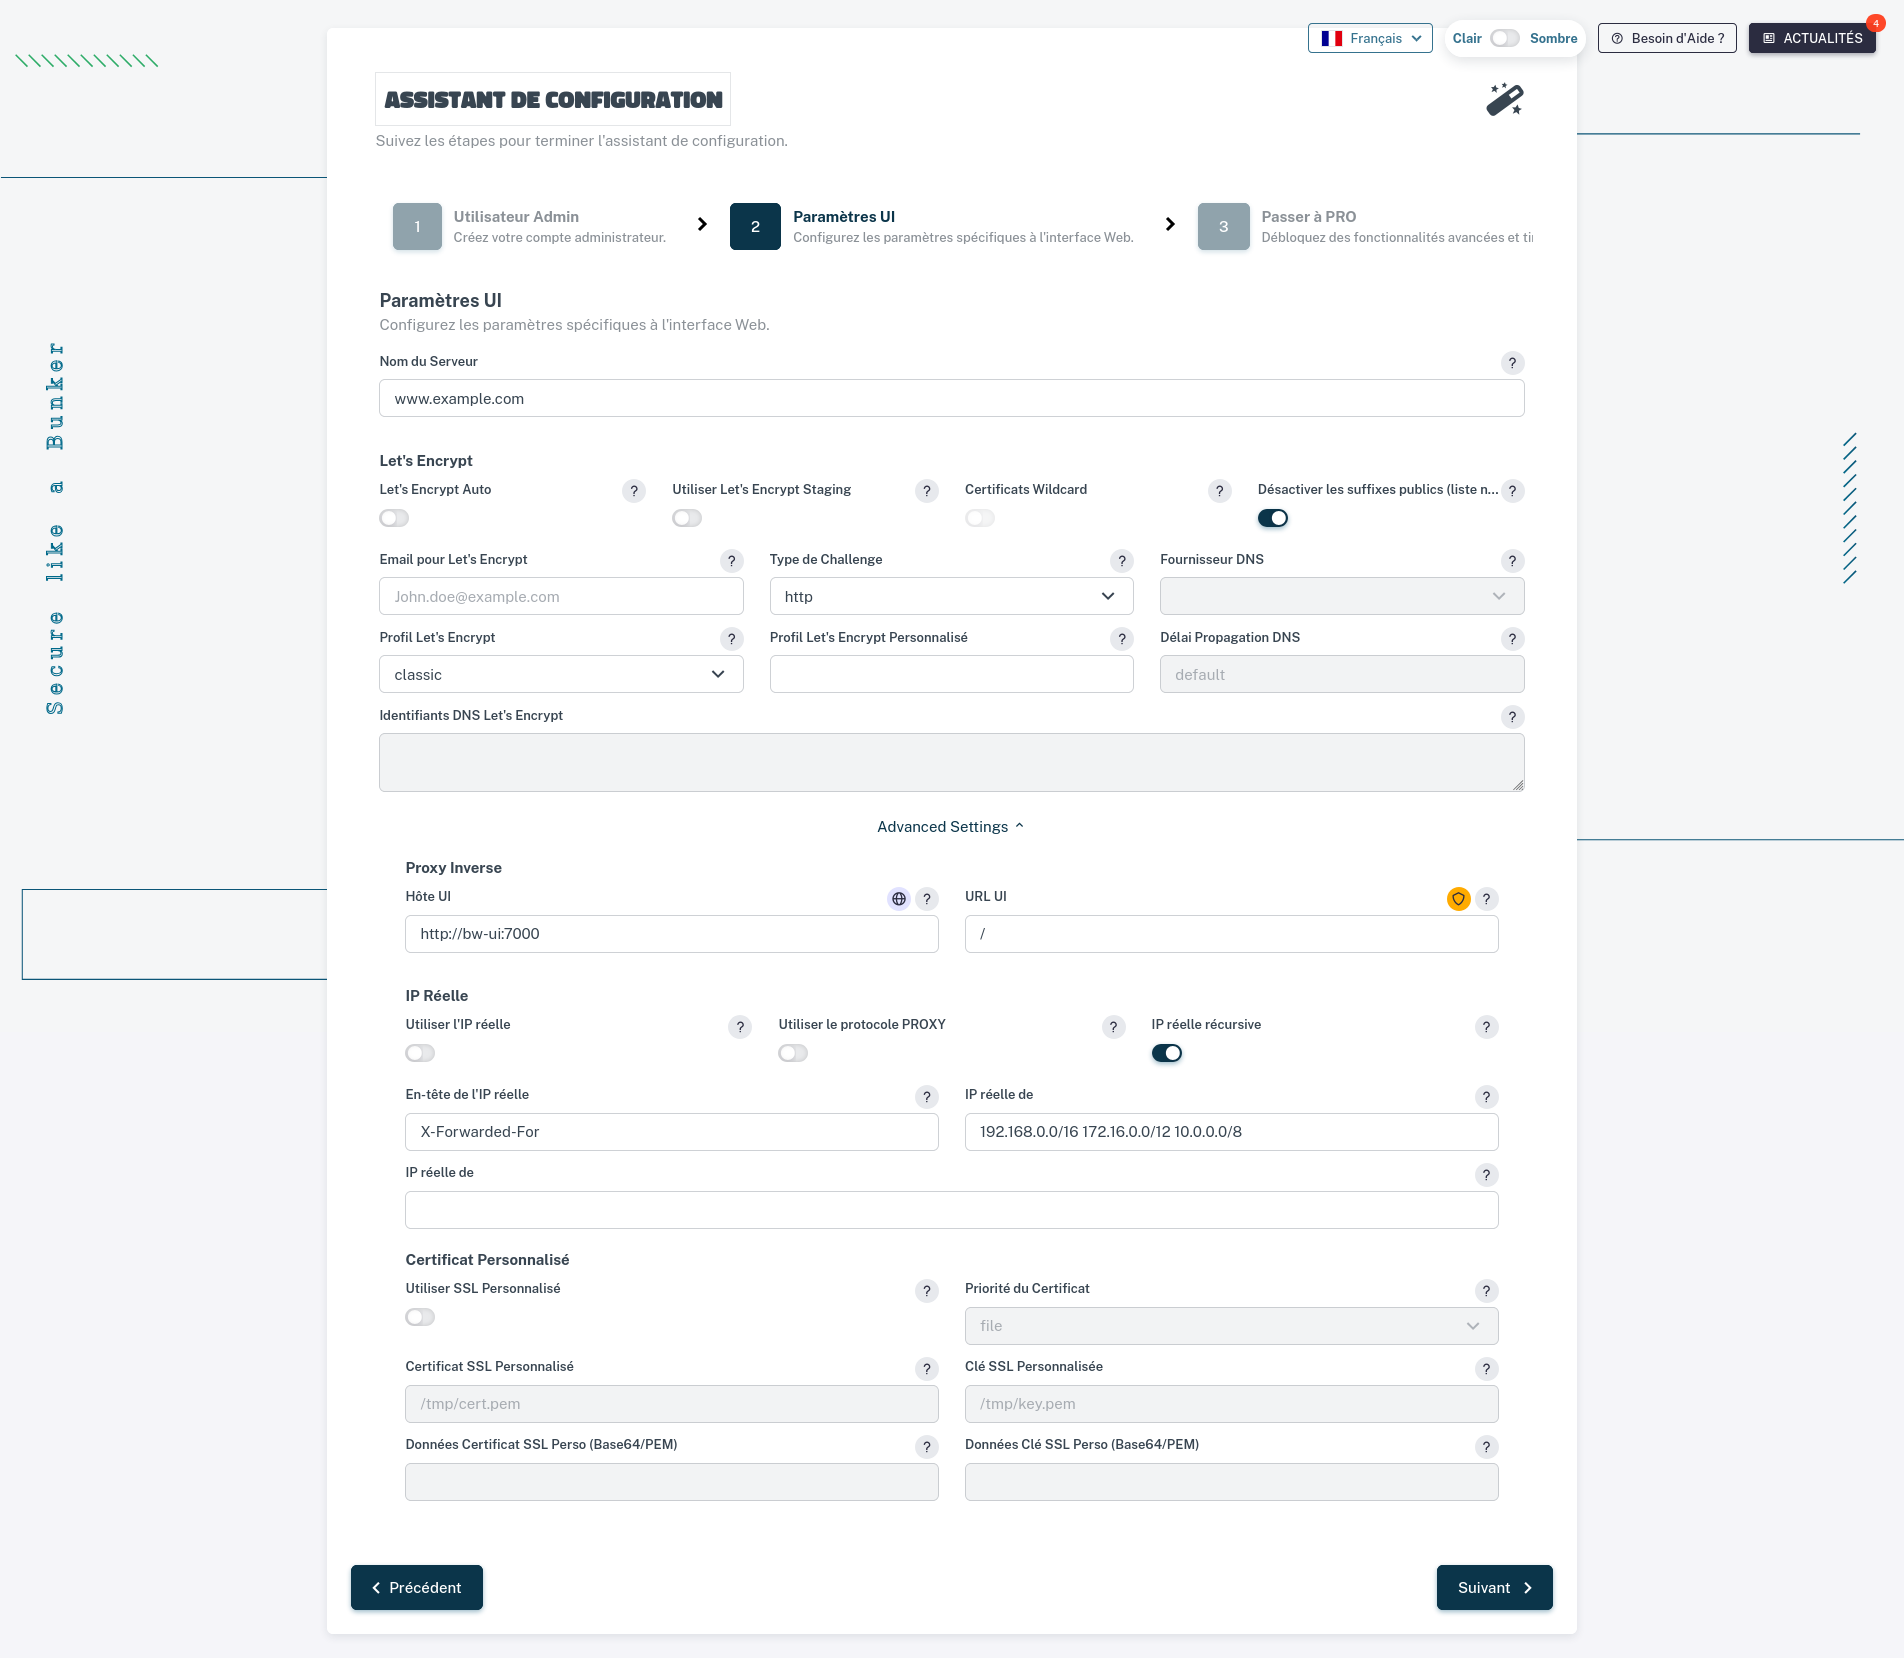The height and width of the screenshot is (1658, 1904).
Task: Click the Suivant button
Action: 1494,1587
